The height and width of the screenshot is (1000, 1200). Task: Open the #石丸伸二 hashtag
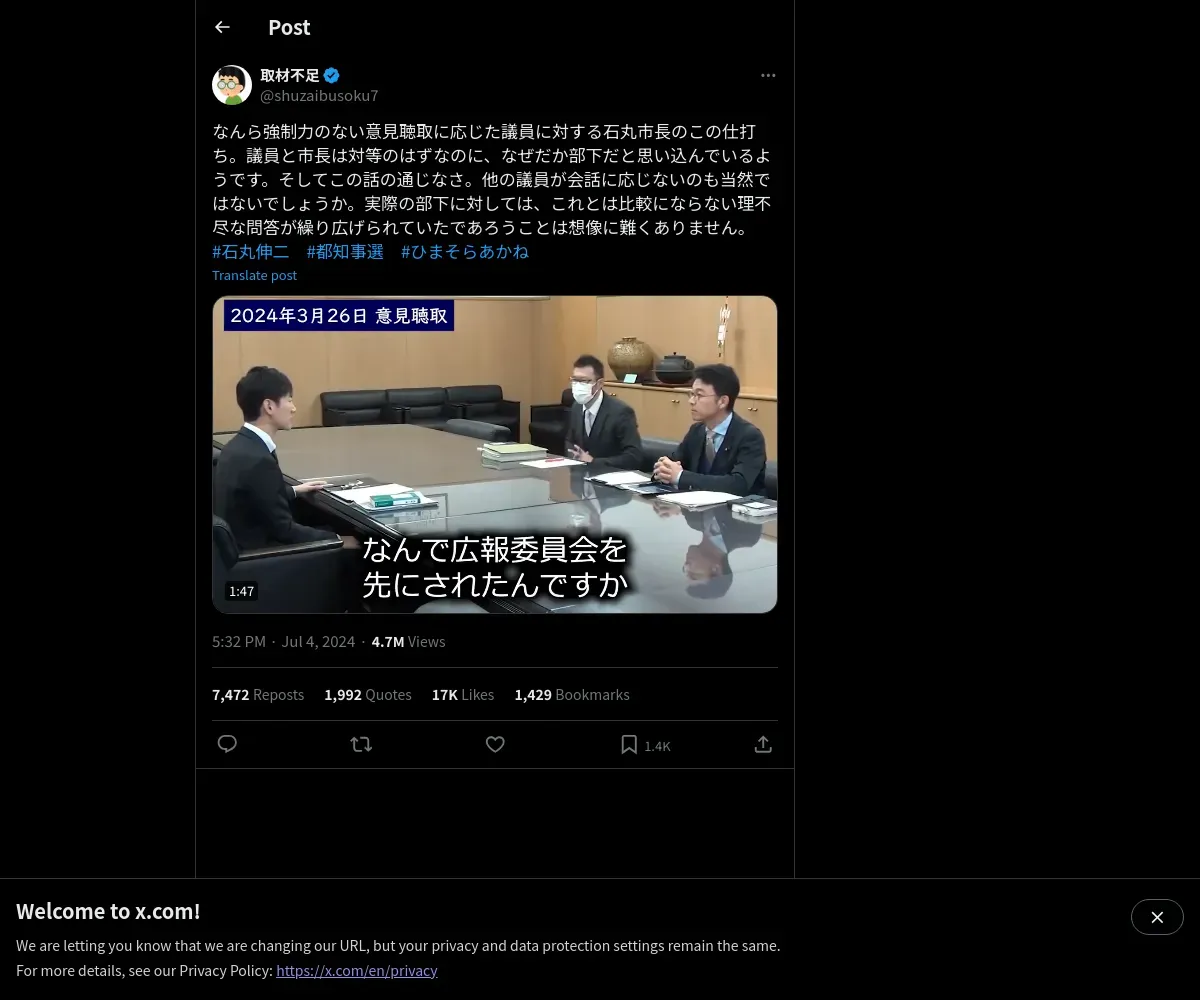point(250,252)
